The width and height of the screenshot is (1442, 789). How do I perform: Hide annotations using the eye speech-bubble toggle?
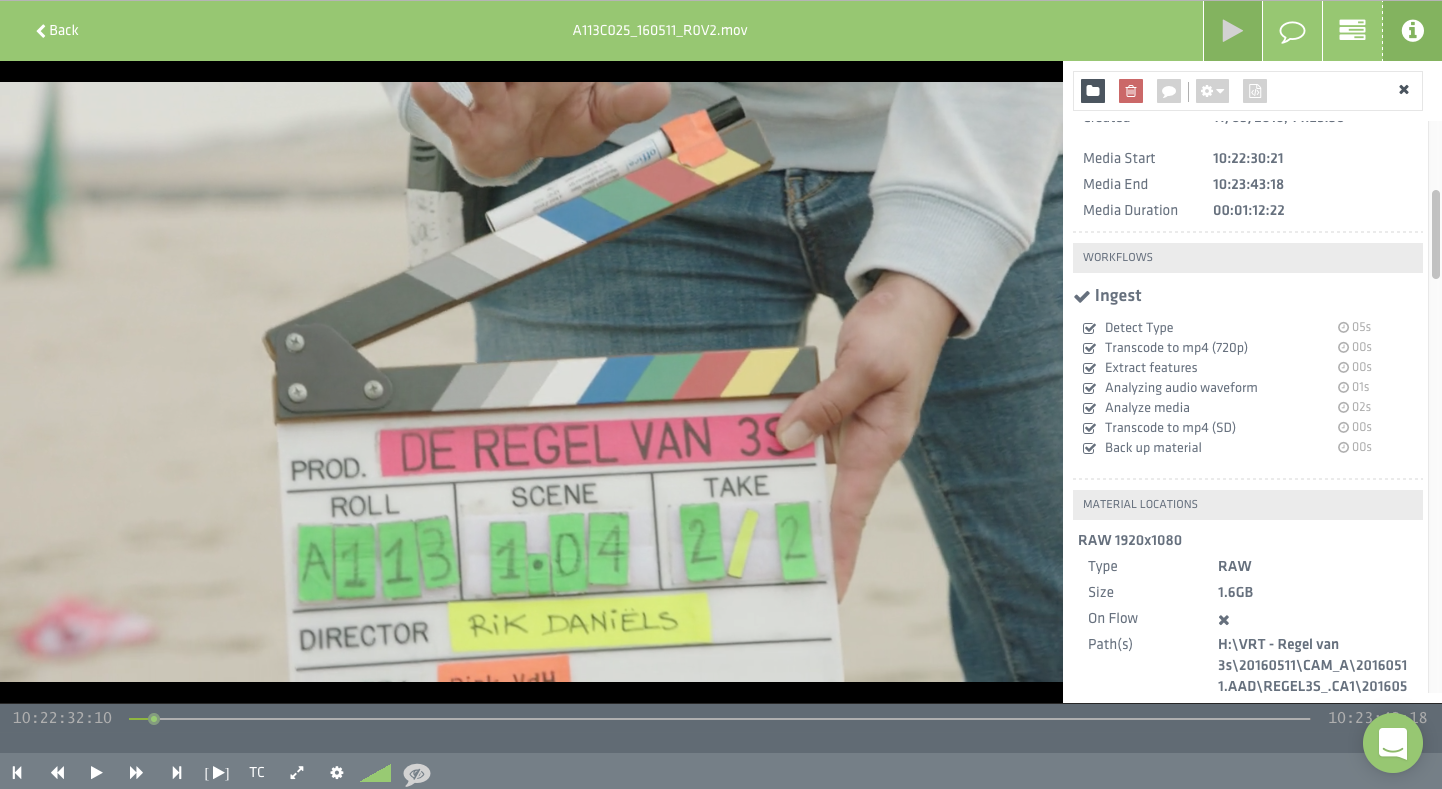click(x=417, y=773)
